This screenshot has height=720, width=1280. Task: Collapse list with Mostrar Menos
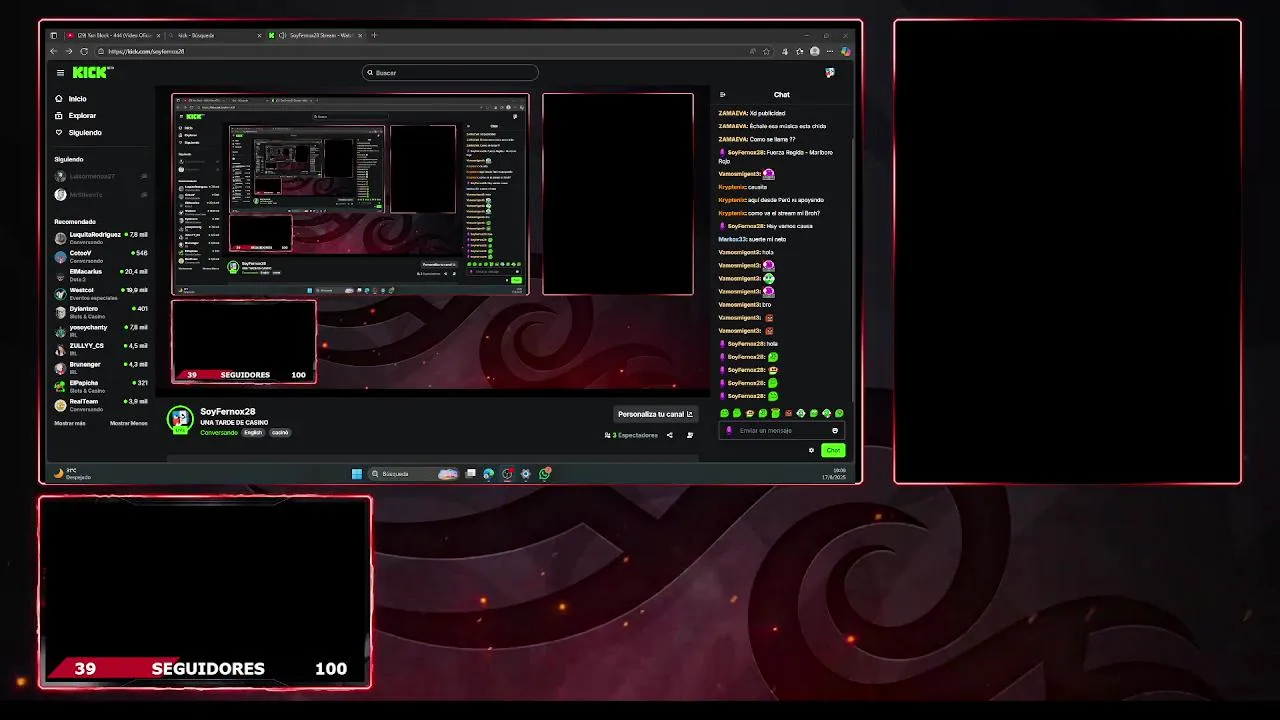pos(128,423)
